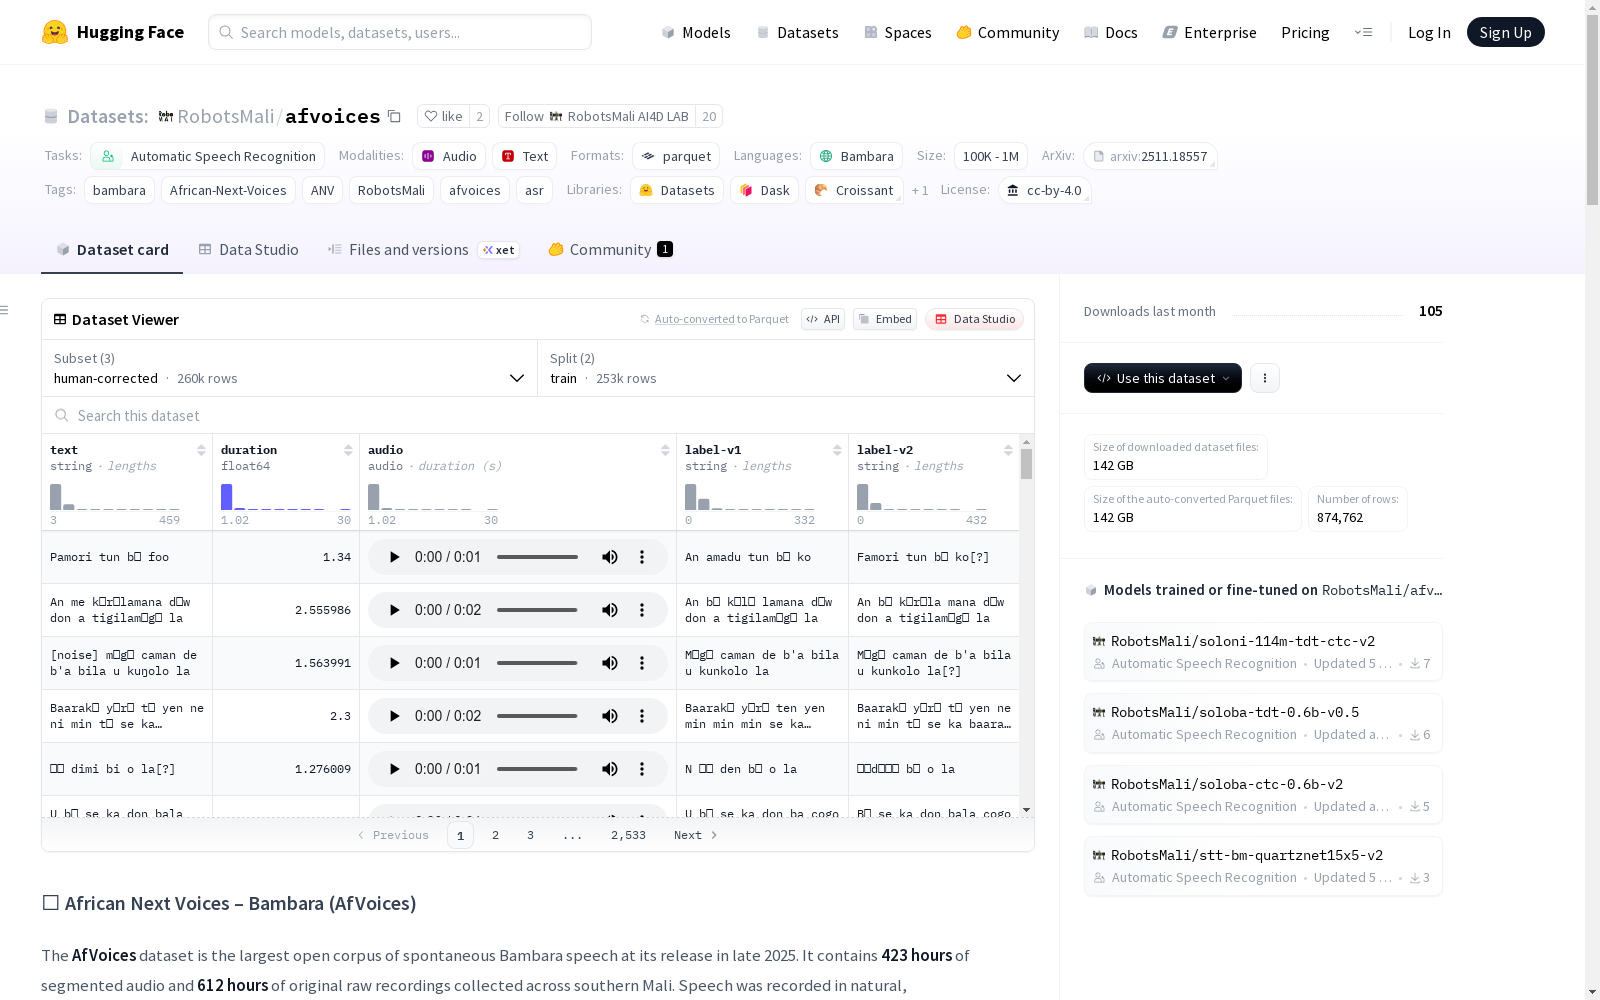Open the Croissant library tag dropdown
Image resolution: width=1600 pixels, height=1000 pixels.
[854, 190]
